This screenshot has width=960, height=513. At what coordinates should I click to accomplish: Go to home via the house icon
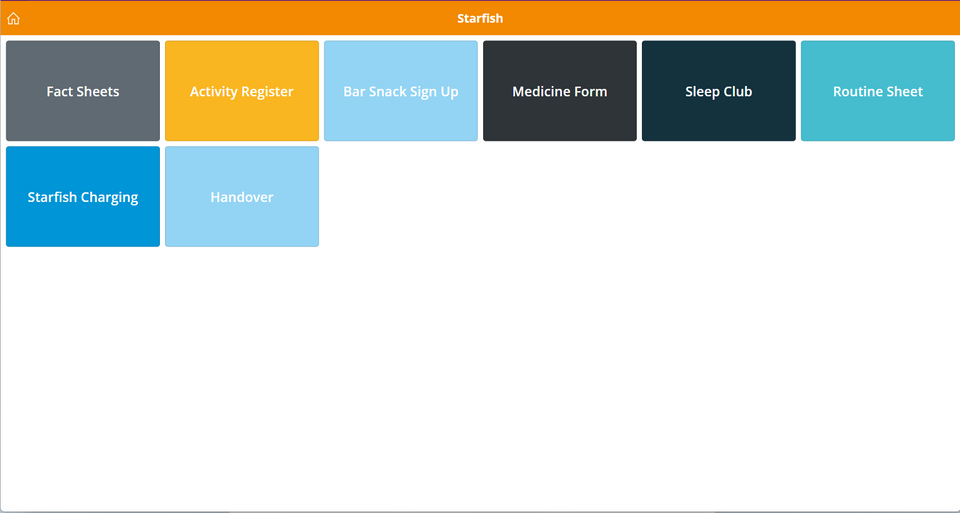point(13,19)
